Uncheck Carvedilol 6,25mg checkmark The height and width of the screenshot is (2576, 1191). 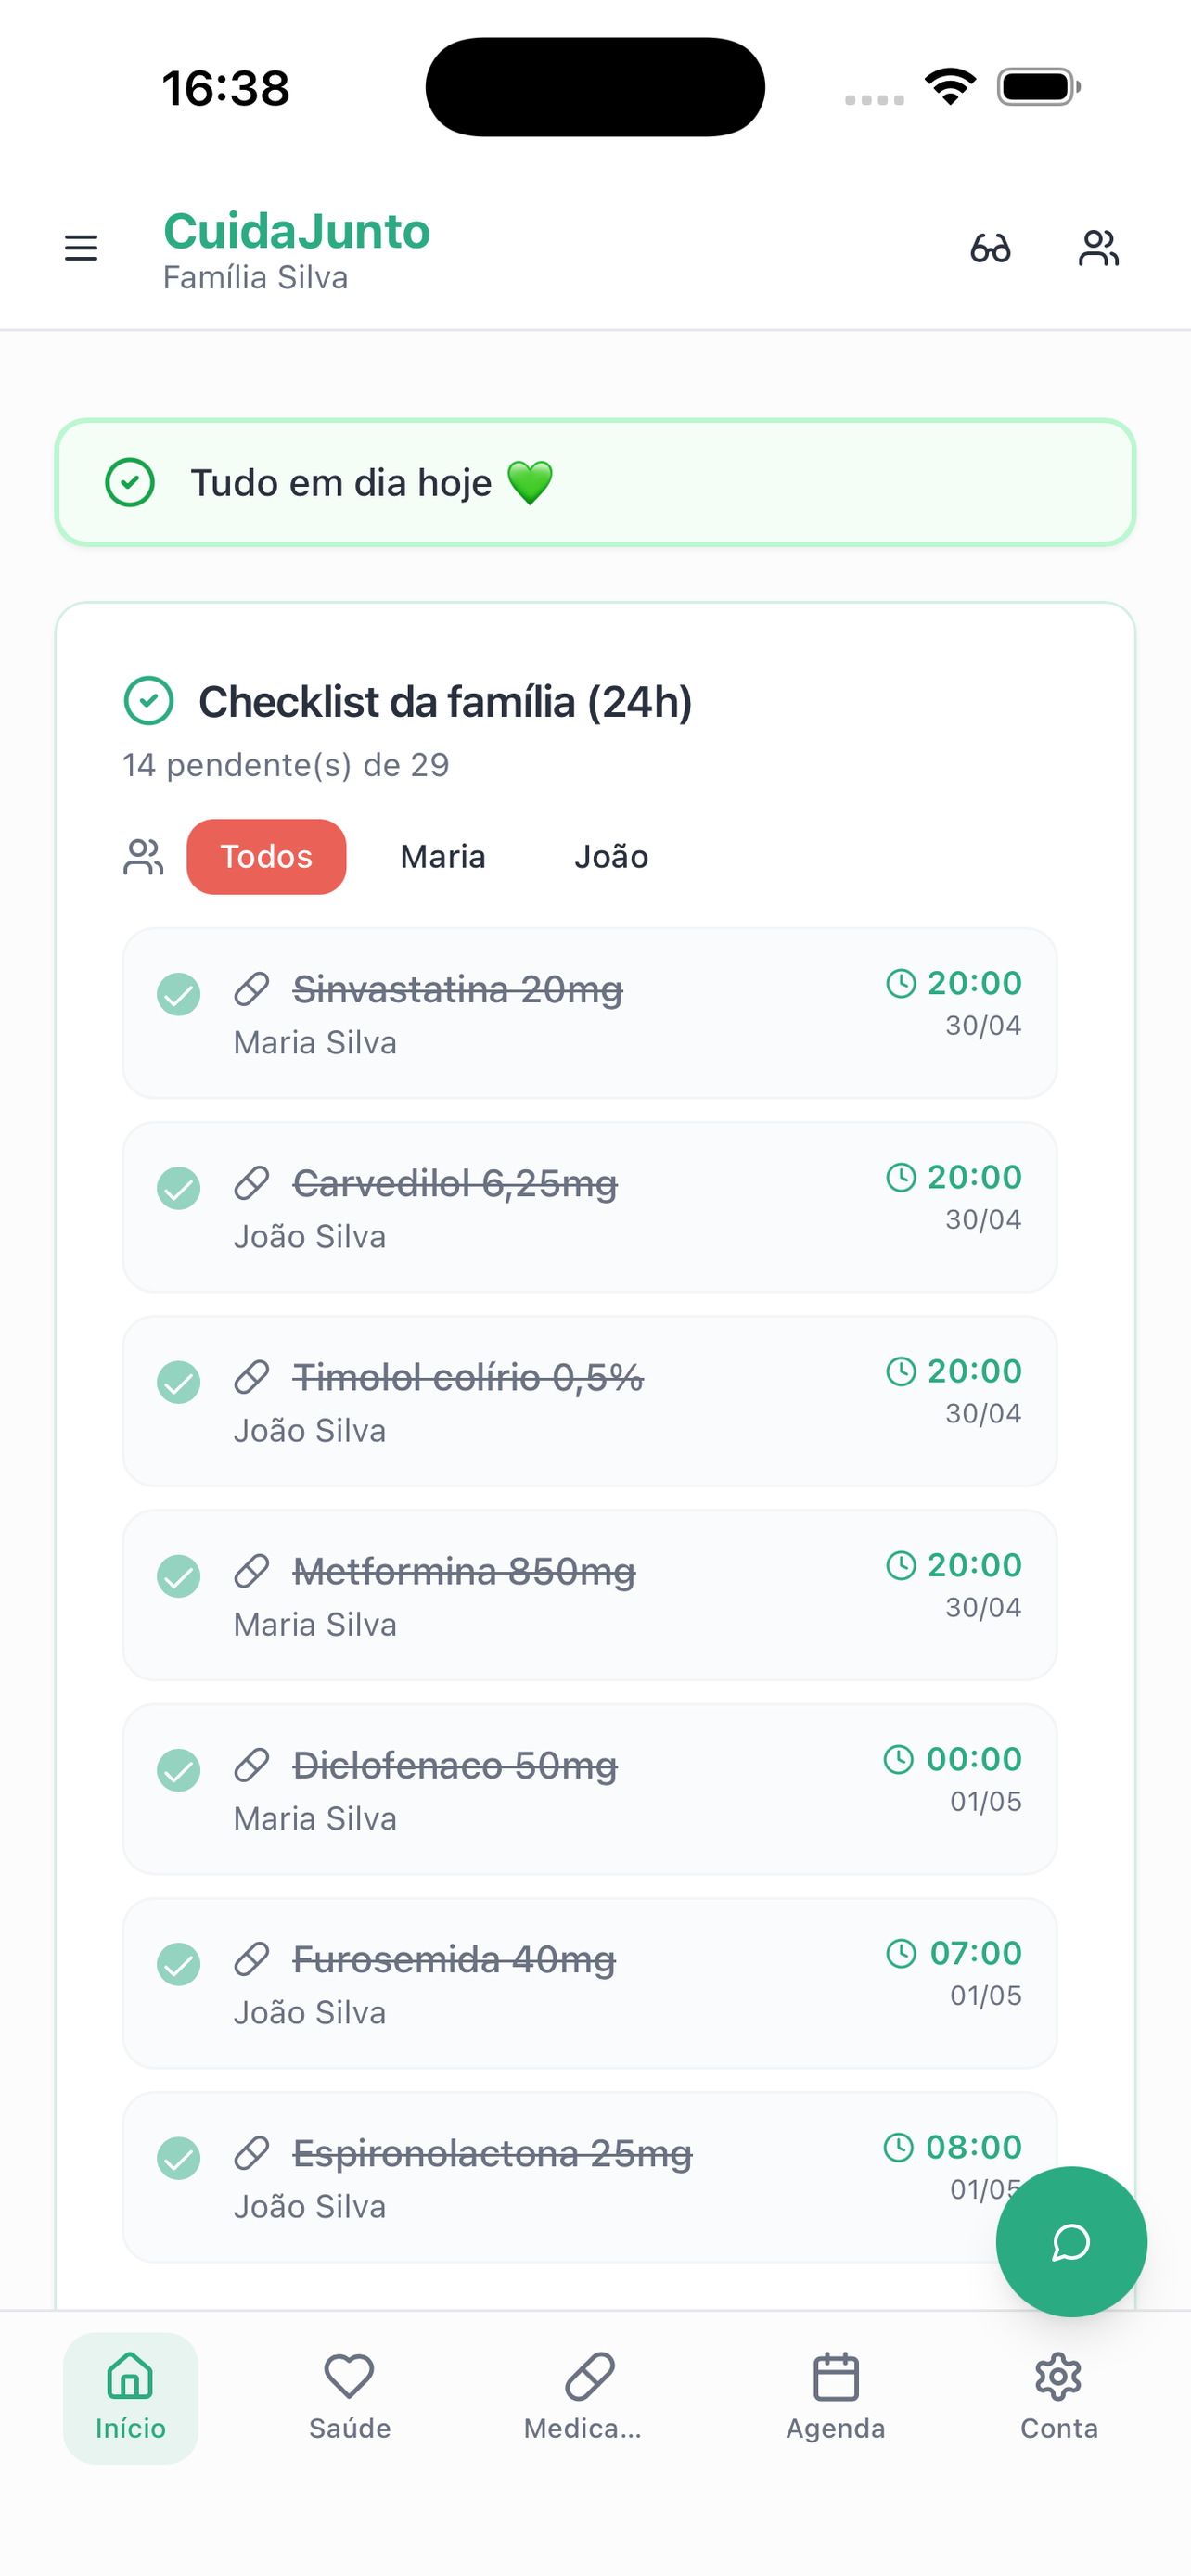pos(179,1188)
